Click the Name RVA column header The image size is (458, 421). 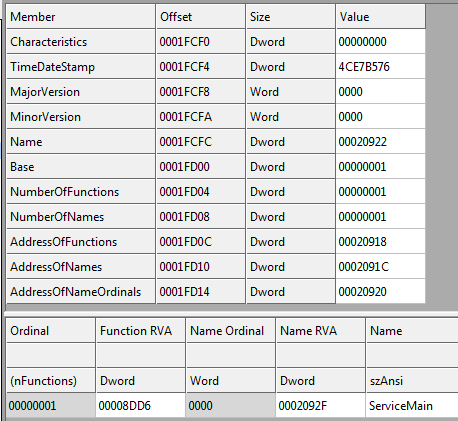point(321,330)
